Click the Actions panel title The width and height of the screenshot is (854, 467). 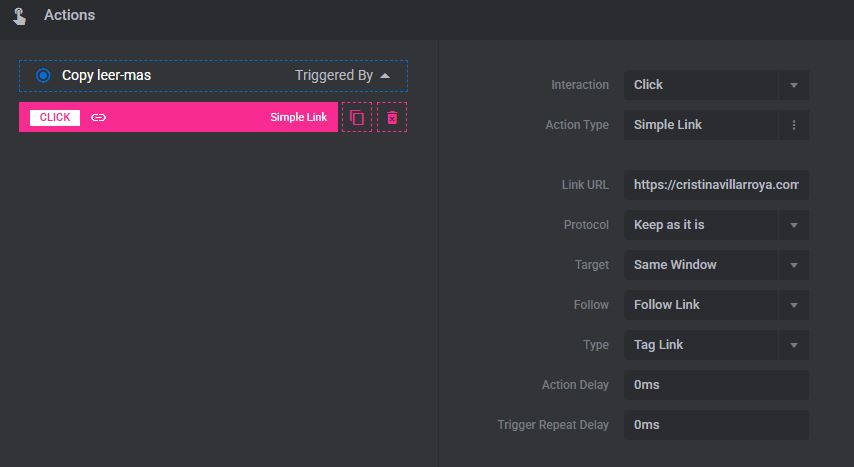[70, 16]
